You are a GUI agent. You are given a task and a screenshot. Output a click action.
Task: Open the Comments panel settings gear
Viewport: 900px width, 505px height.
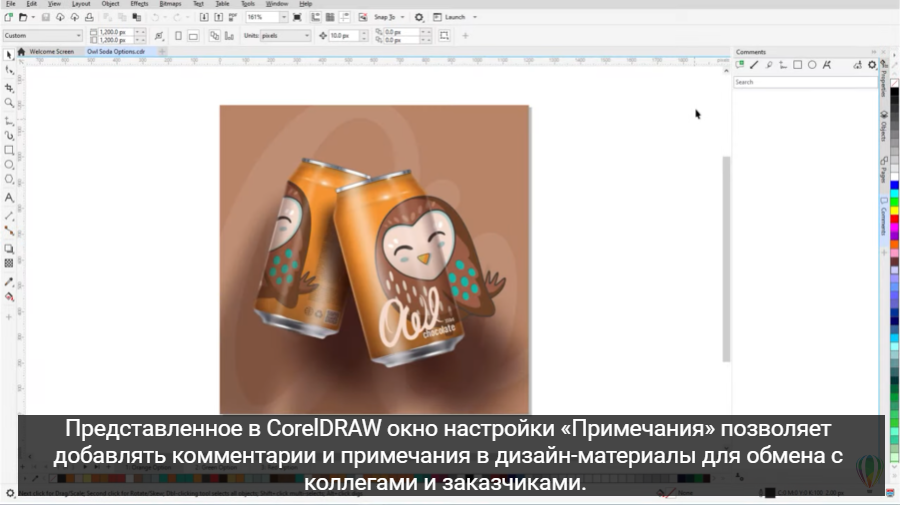point(872,65)
